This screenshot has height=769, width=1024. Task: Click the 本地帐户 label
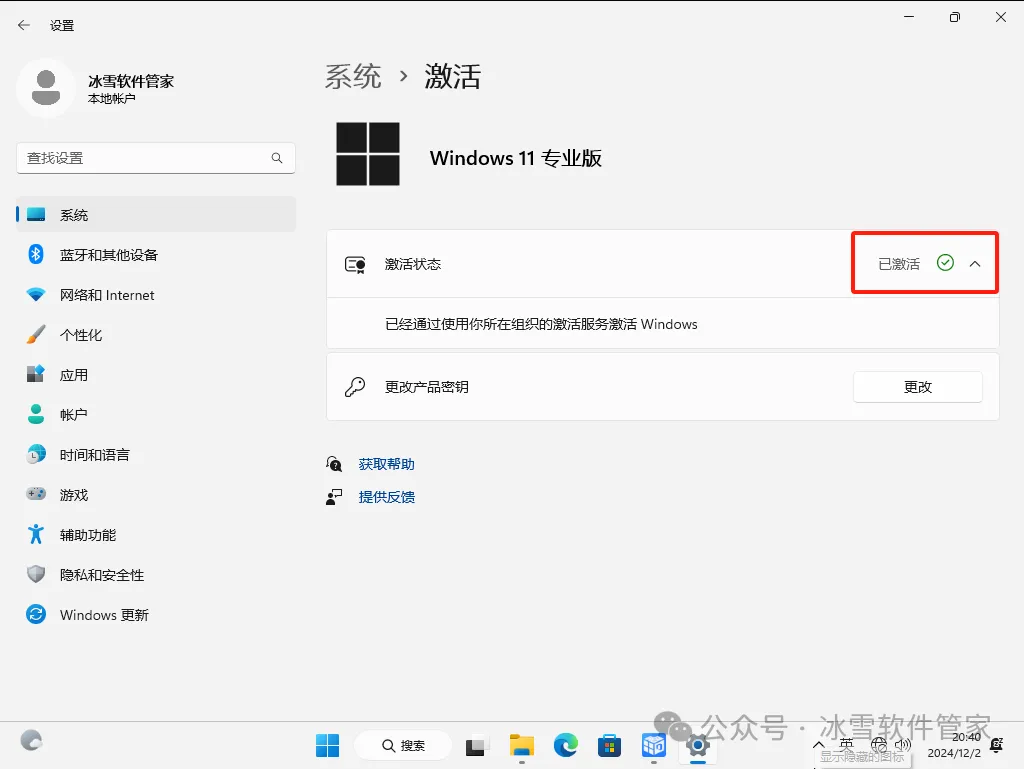pyautogui.click(x=112, y=99)
